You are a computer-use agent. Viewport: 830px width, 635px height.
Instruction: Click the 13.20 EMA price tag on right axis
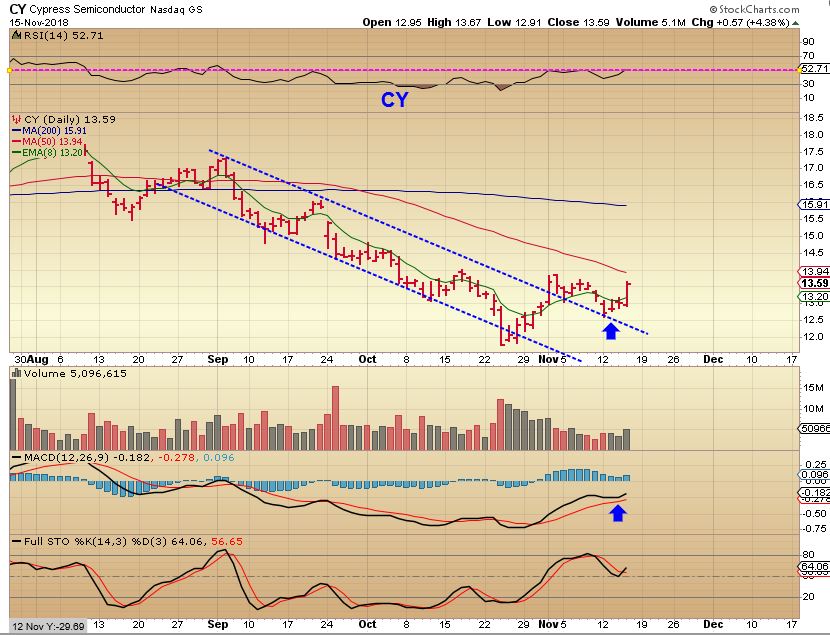point(814,296)
